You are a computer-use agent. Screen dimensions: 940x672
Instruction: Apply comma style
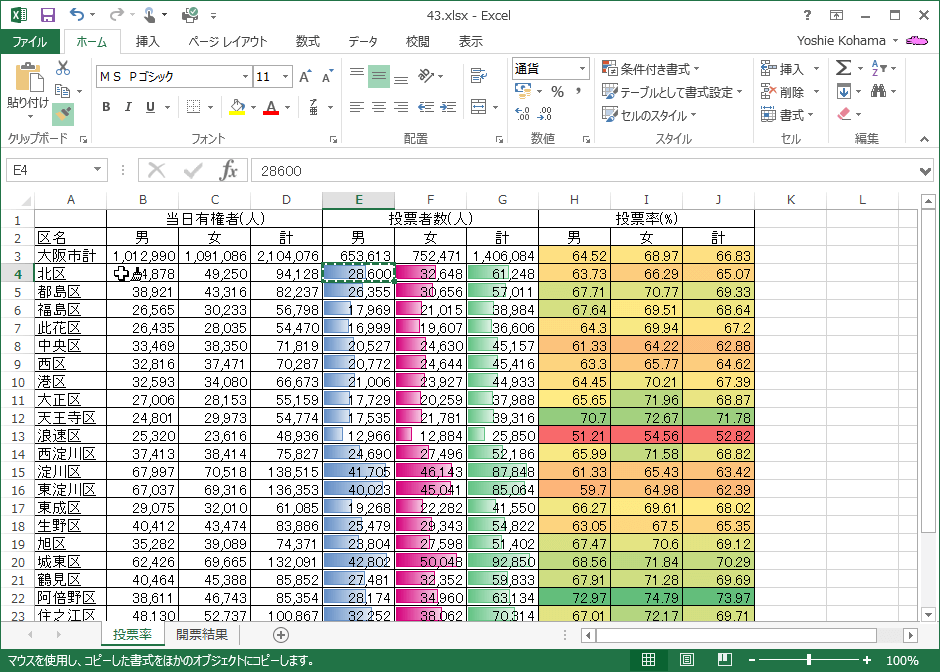579,91
